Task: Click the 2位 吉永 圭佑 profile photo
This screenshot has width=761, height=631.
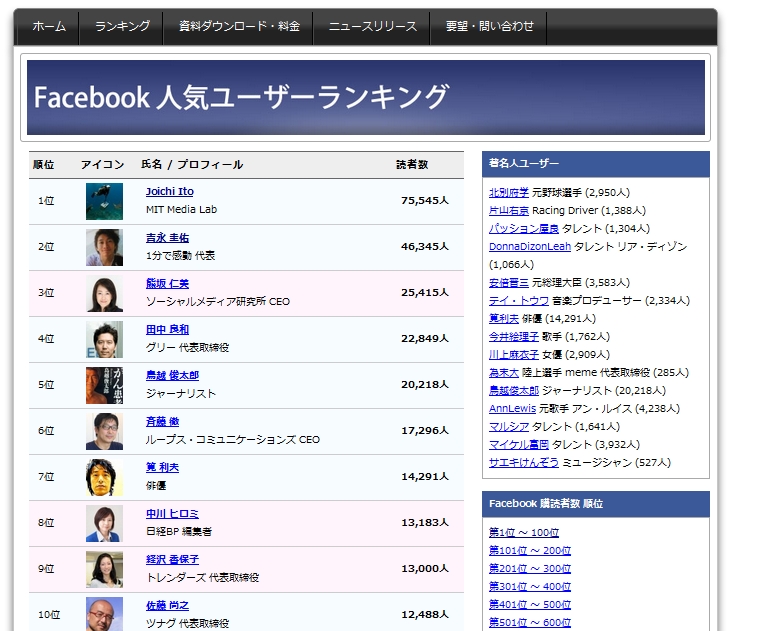Action: click(x=104, y=248)
